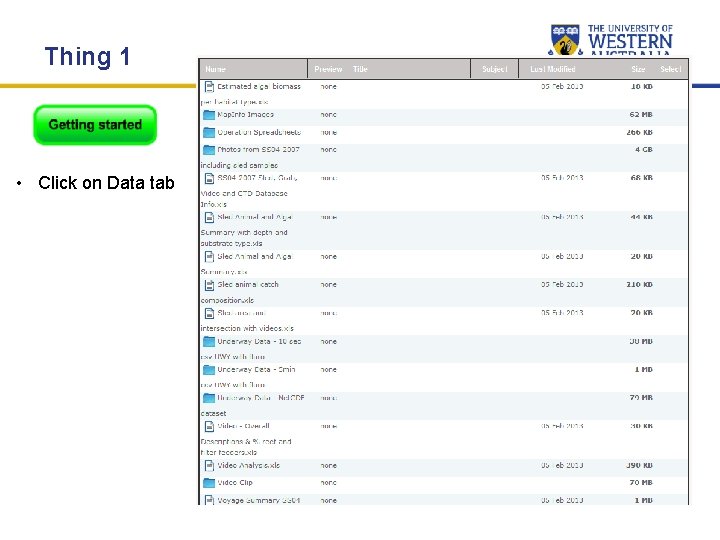Click the '62 MB' size of MapInfo Images
Image resolution: width=720 pixels, height=540 pixels.
click(x=641, y=114)
